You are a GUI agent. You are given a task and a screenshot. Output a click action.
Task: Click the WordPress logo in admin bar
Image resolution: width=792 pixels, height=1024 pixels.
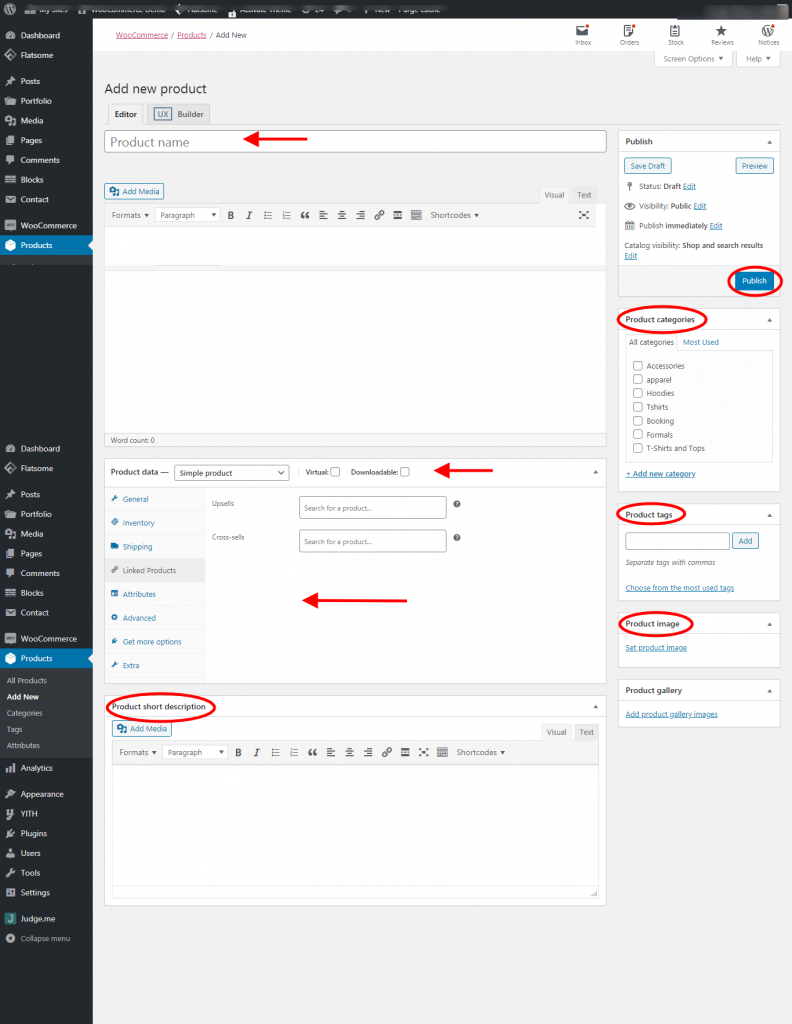9,10
